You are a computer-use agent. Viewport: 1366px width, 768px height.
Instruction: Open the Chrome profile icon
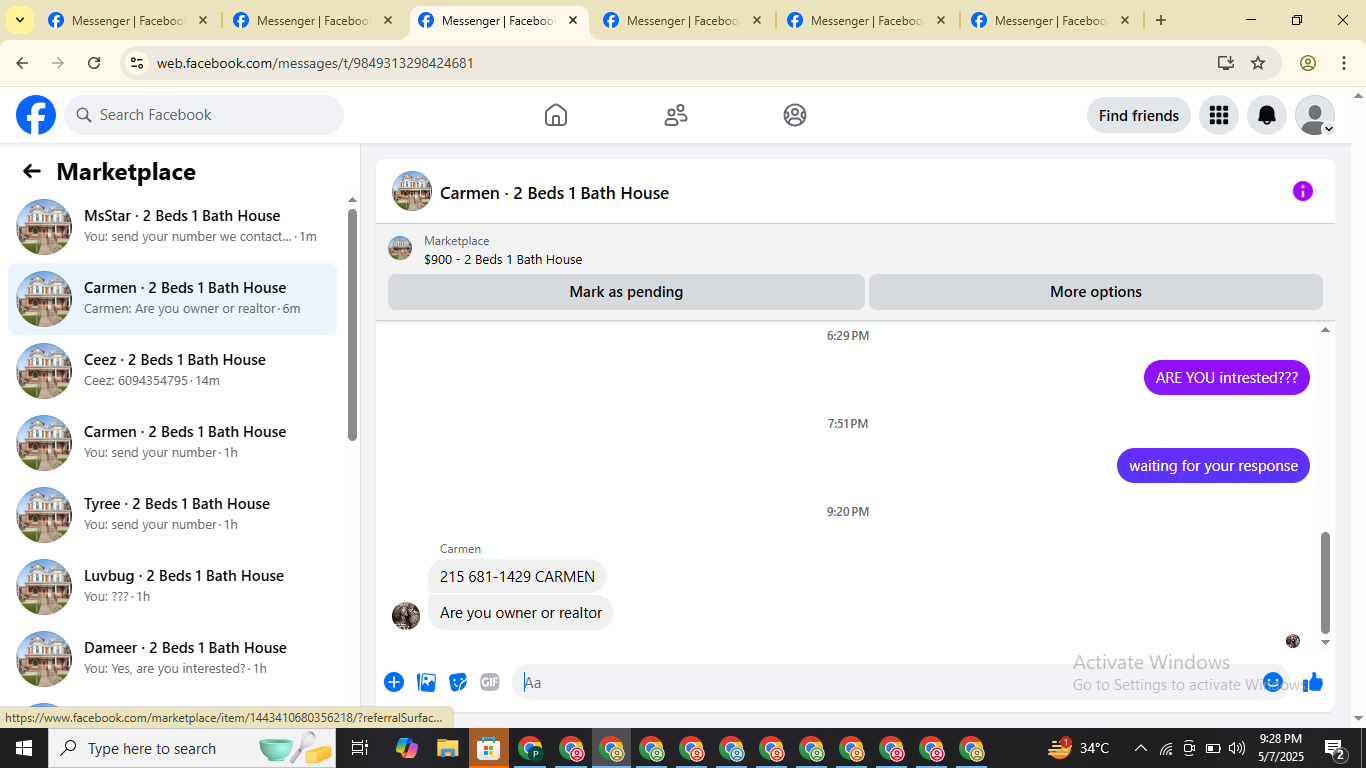tap(1308, 63)
